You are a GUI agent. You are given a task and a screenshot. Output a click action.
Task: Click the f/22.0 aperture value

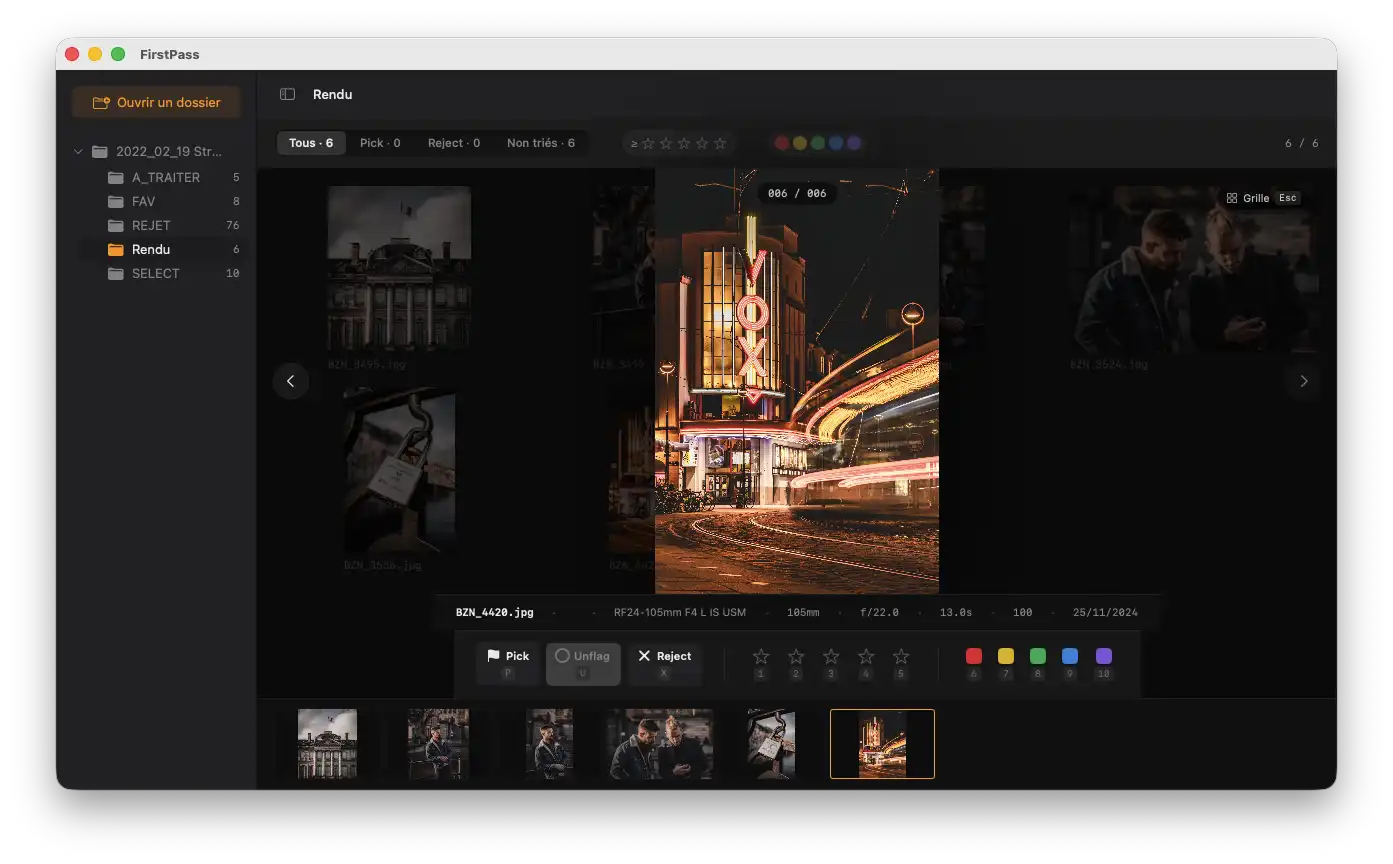click(880, 612)
